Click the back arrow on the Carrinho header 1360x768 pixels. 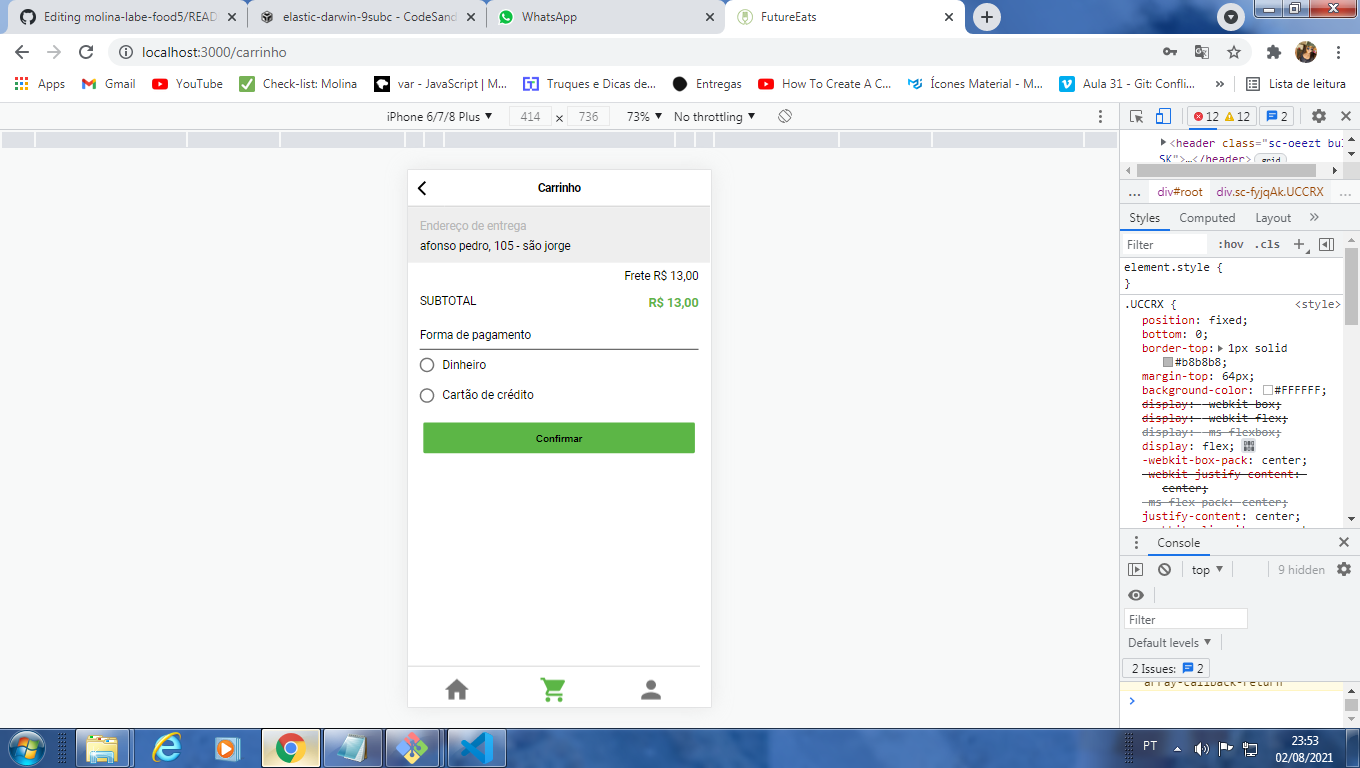pyautogui.click(x=421, y=187)
